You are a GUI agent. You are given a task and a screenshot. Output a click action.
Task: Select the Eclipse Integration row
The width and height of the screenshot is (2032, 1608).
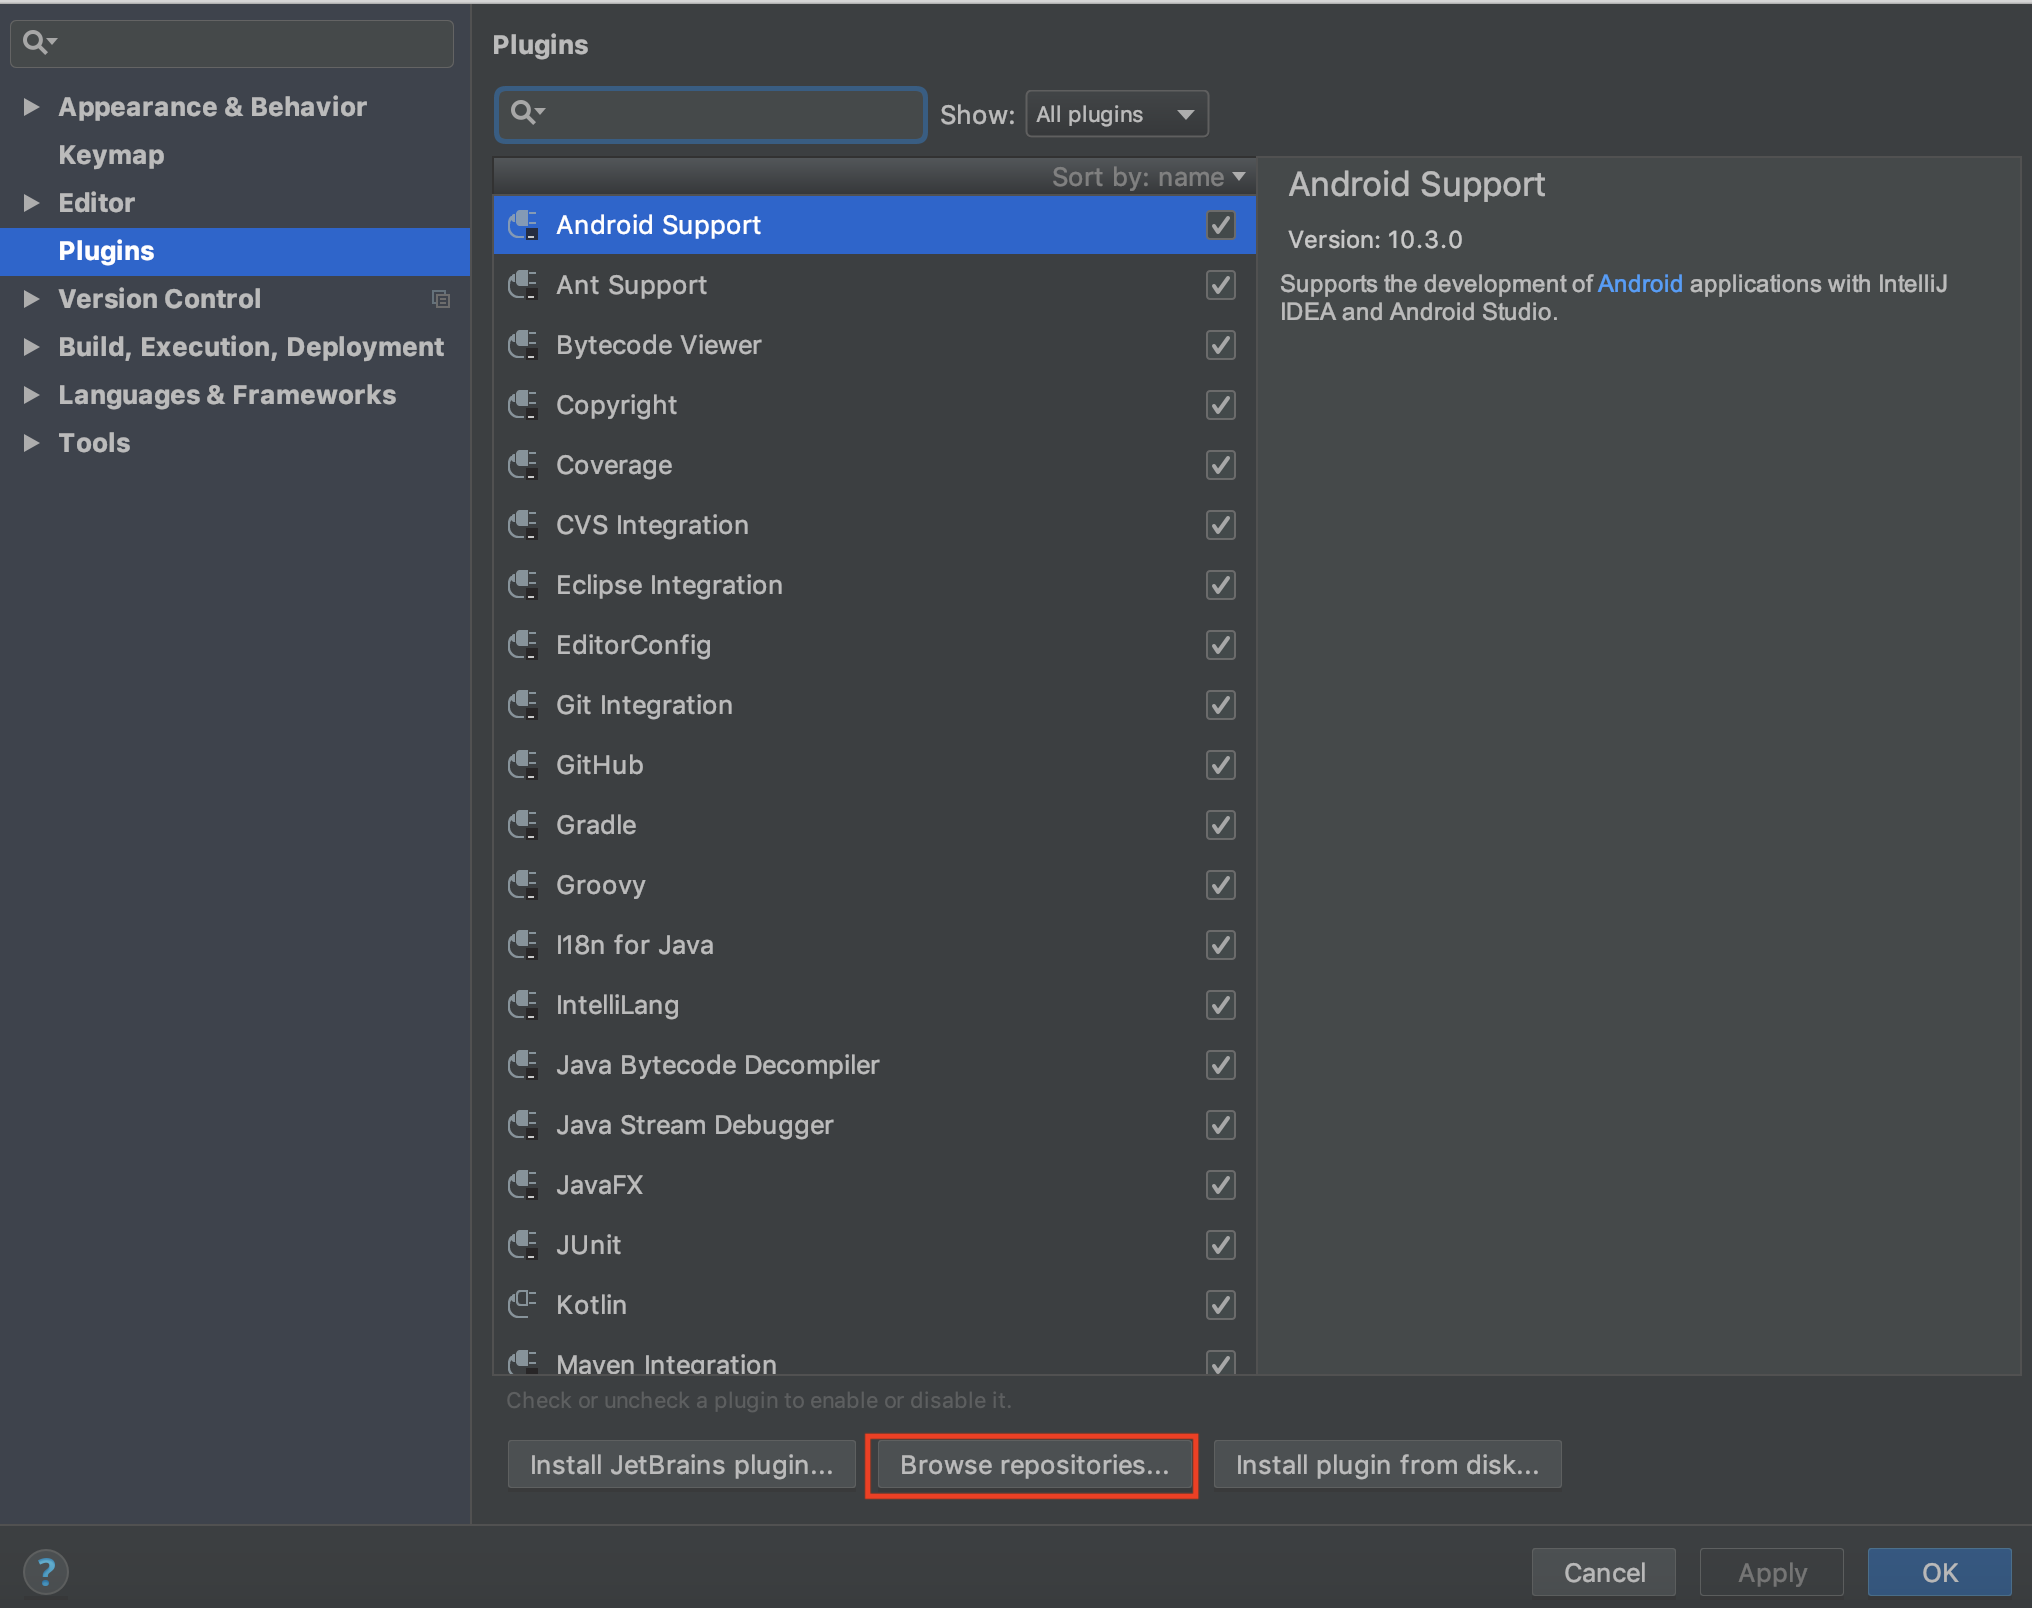point(874,585)
